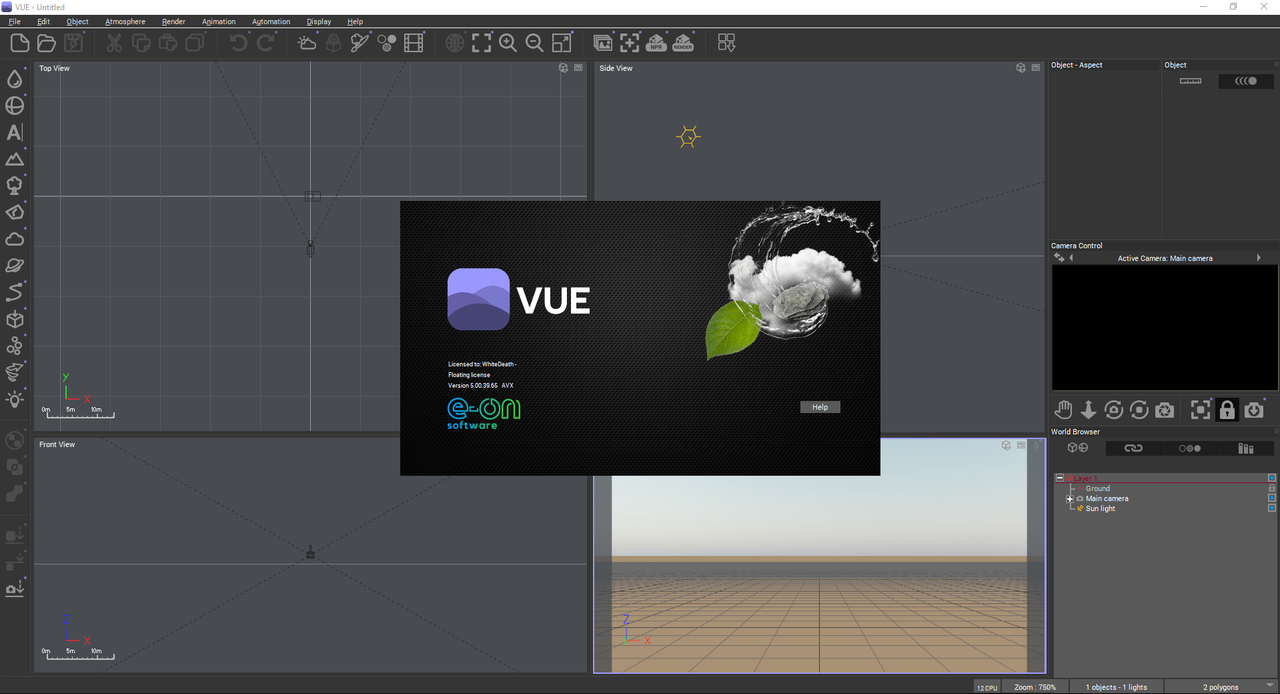Toggle the Main camera row blue square
Screen dimensions: 1280x694
[1272, 497]
